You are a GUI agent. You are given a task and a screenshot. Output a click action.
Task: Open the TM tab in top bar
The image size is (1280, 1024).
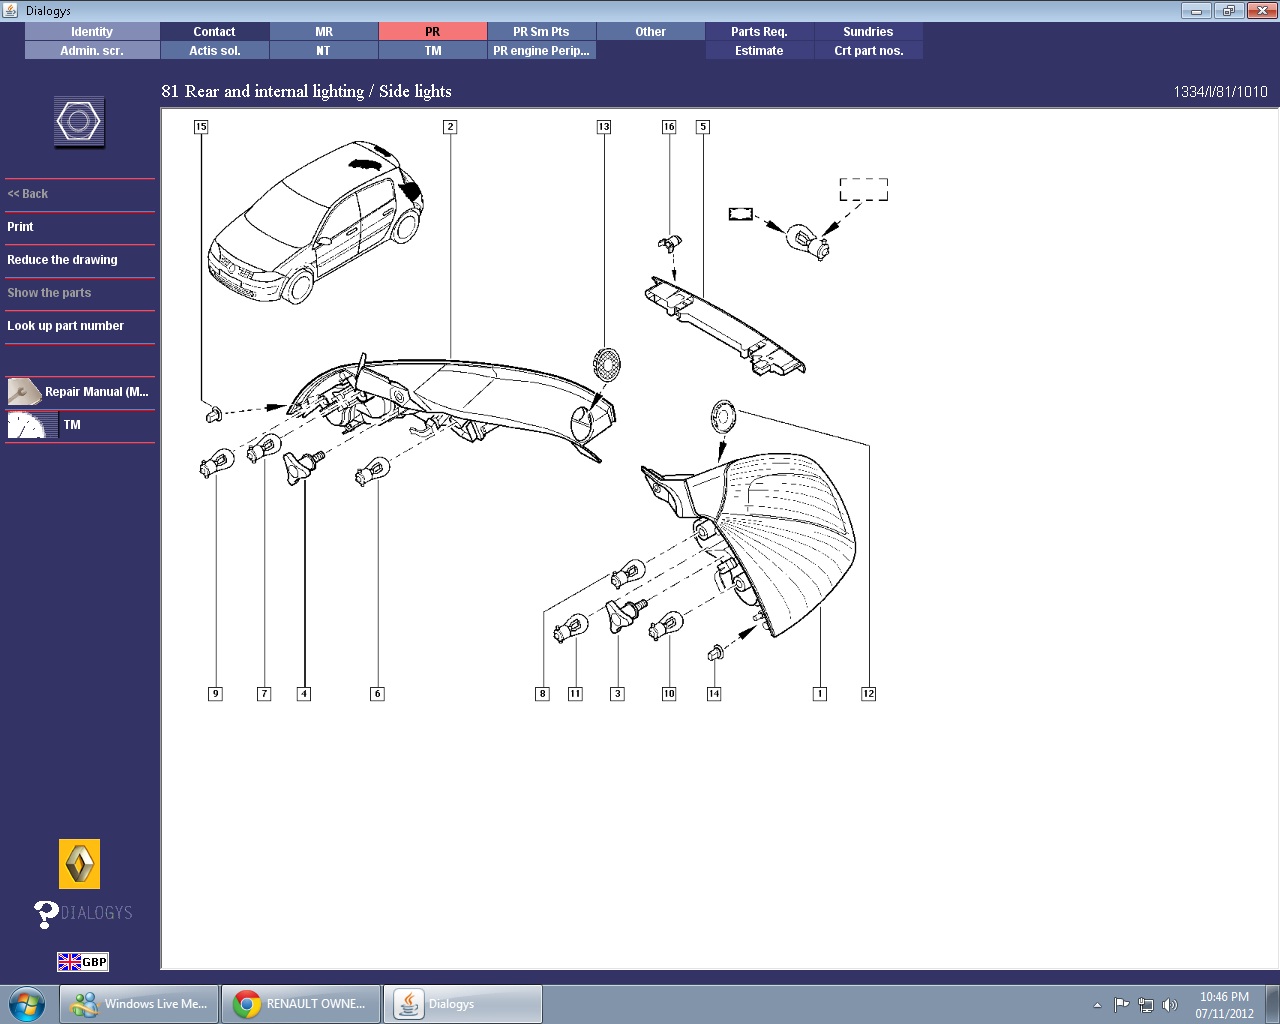(x=433, y=51)
